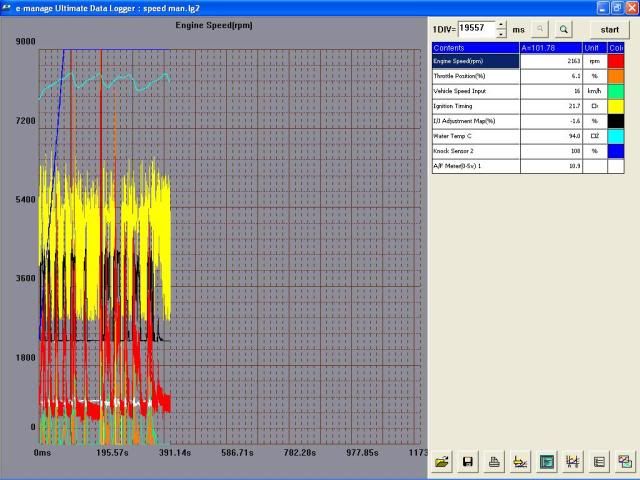The height and width of the screenshot is (480, 640).
Task: Click the 9000 rpm axis label
Action: tap(25, 41)
